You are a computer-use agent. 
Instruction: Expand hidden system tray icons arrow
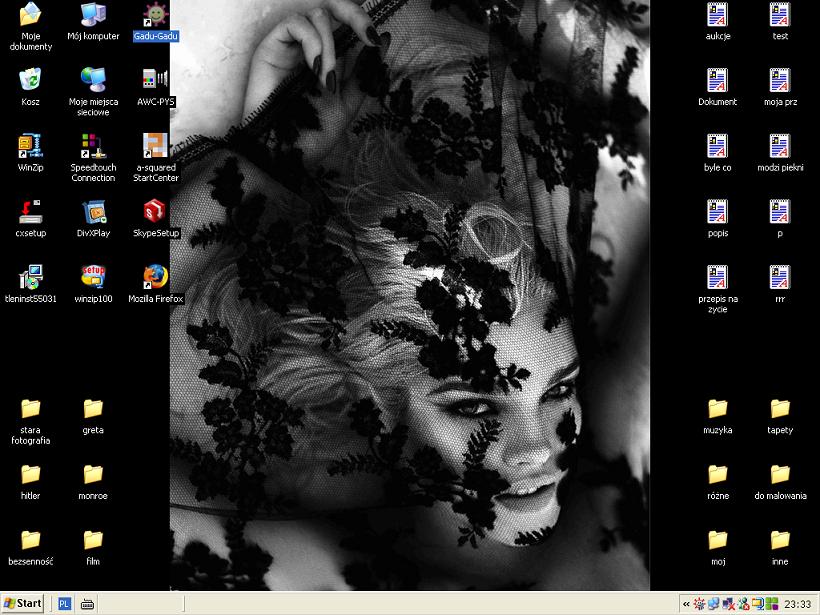pyautogui.click(x=686, y=604)
